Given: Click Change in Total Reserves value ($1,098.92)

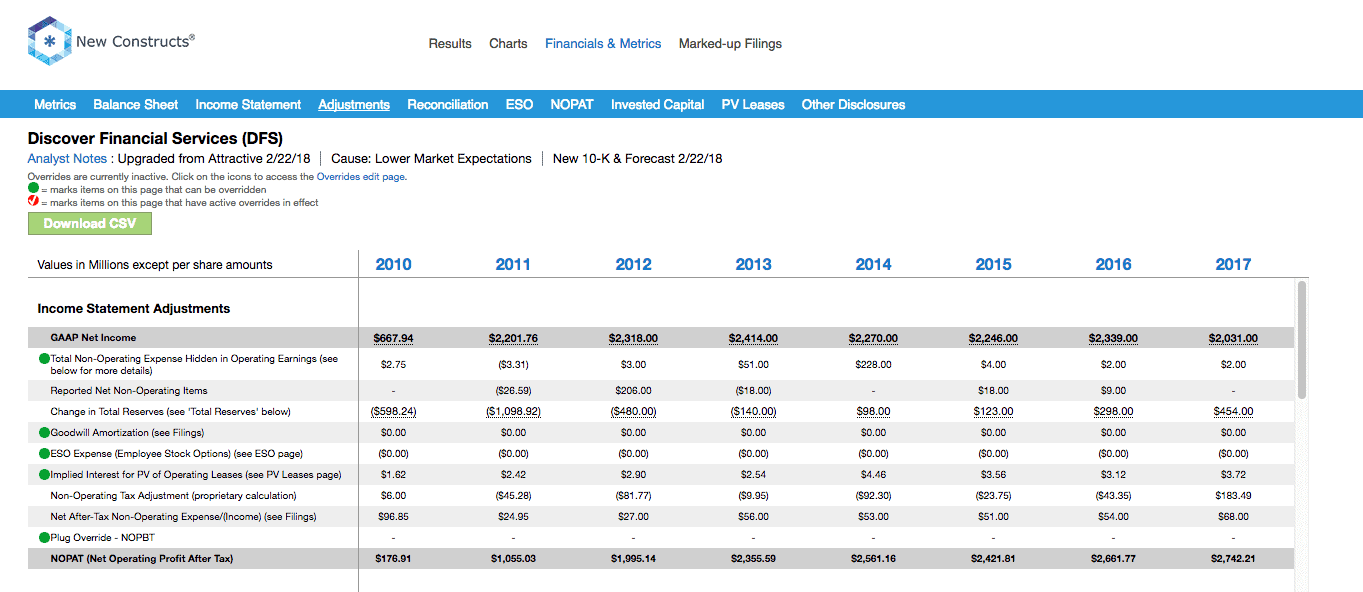Looking at the screenshot, I should [513, 412].
